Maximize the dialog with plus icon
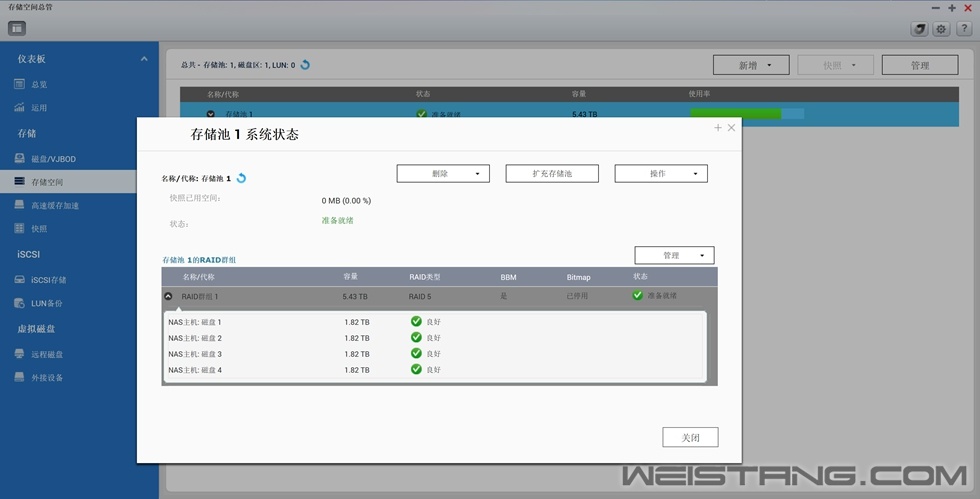Viewport: 980px width, 499px height. (718, 128)
